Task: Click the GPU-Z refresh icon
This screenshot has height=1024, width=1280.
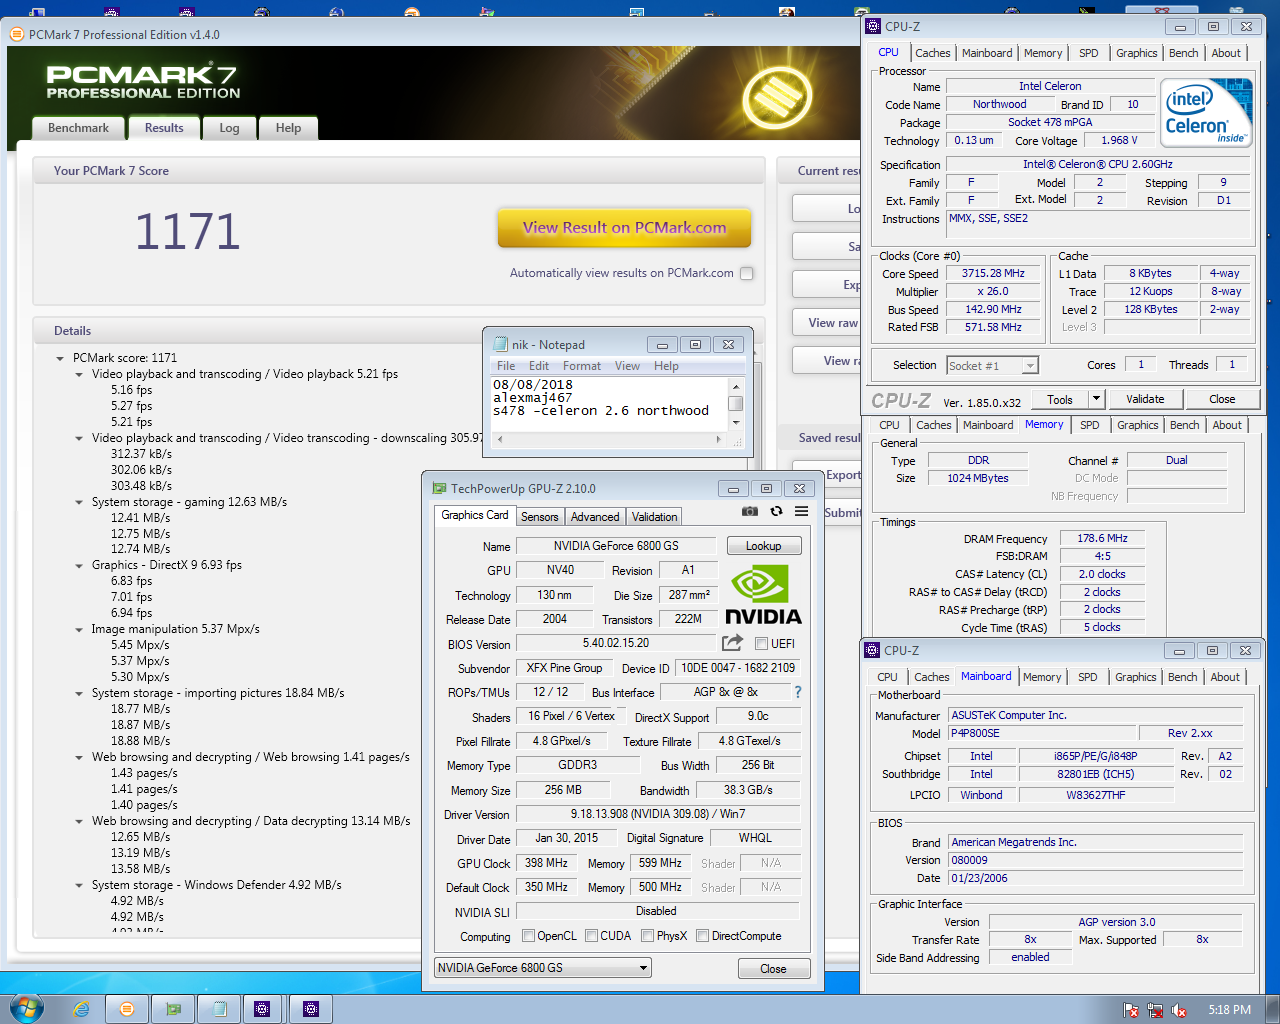Action: click(776, 511)
